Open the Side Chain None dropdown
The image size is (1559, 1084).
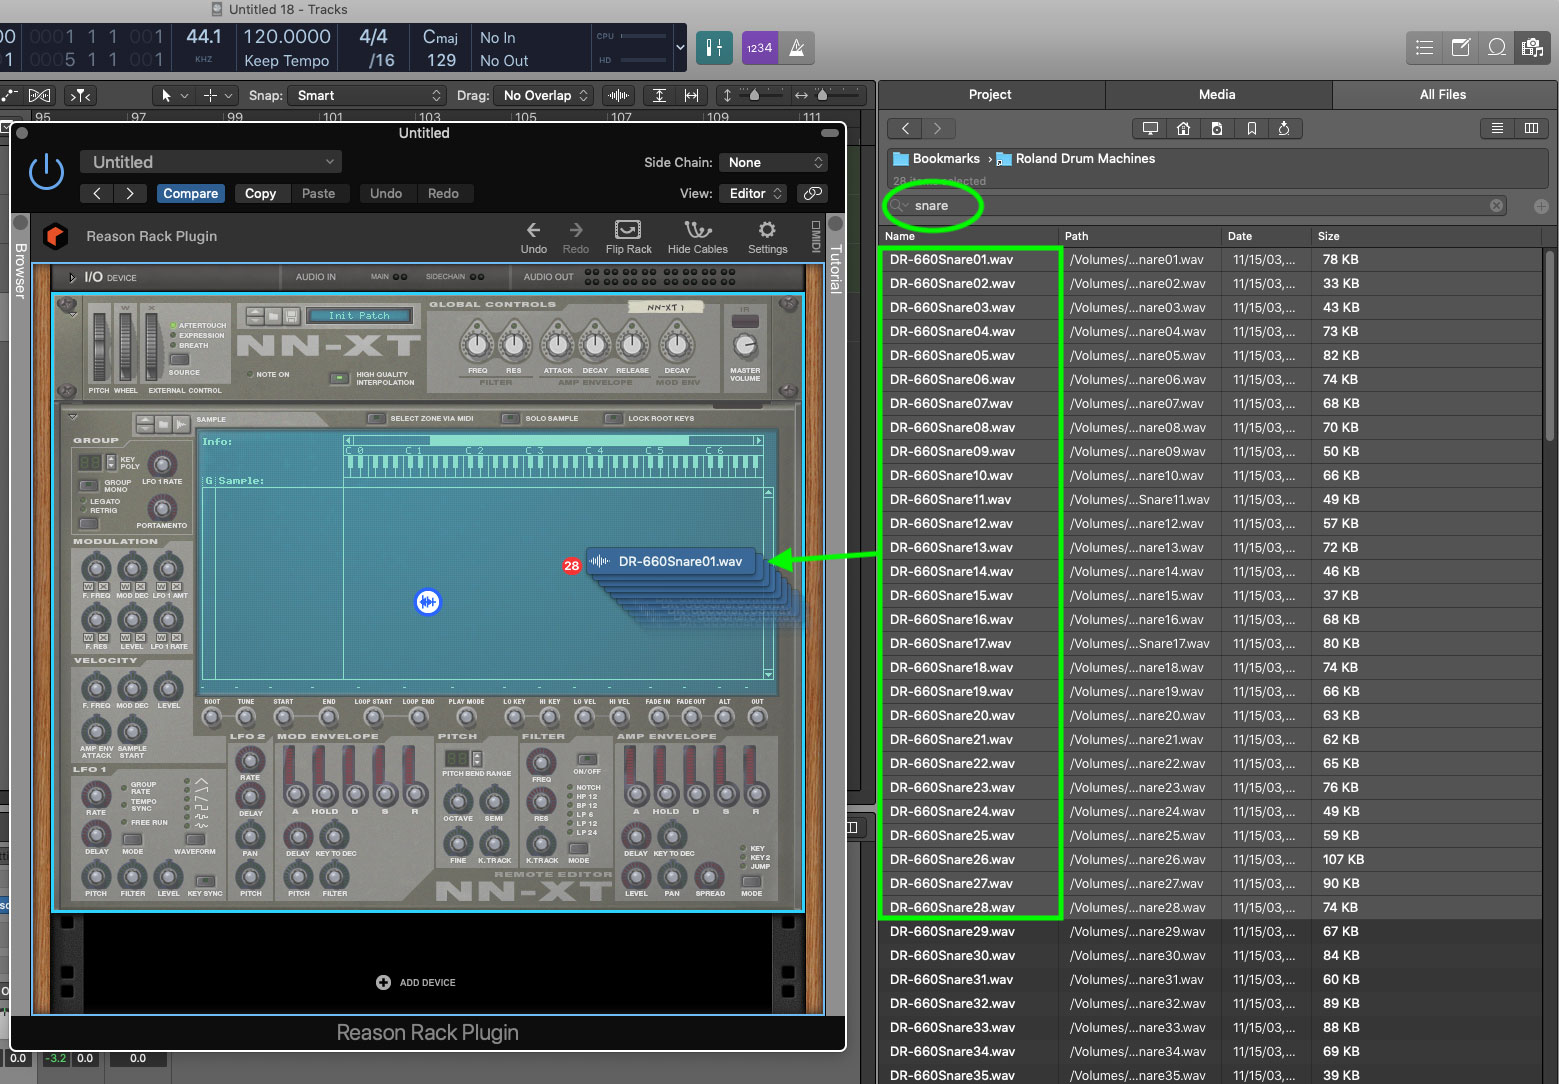pos(775,162)
